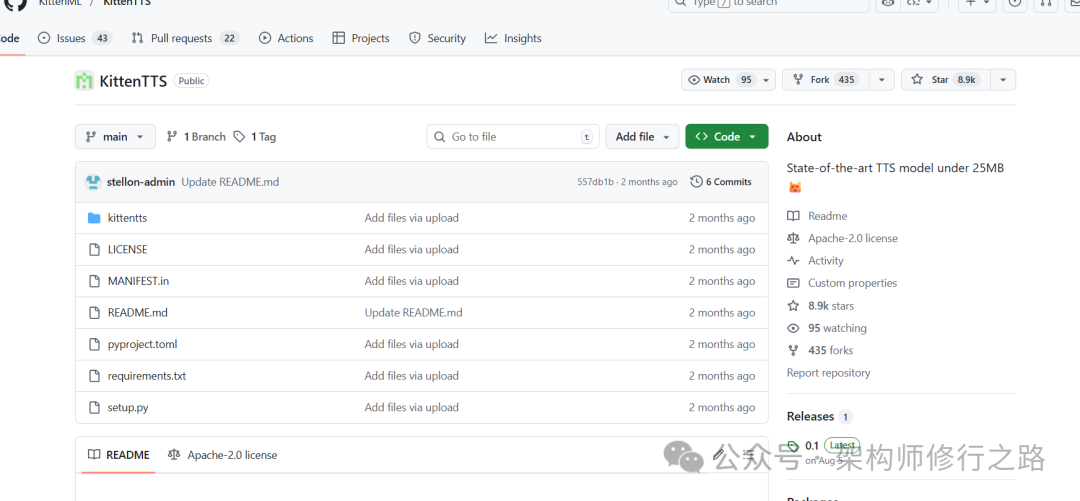Viewport: 1080px width, 501px height.
Task: Open the Add file menu
Action: pos(642,137)
